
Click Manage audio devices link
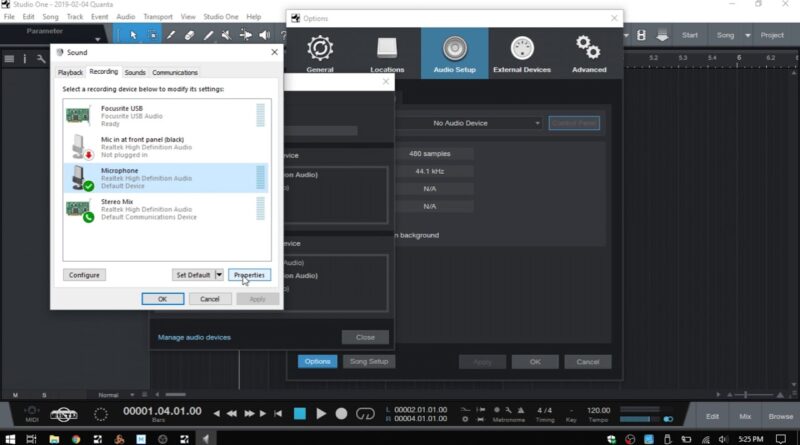click(194, 337)
